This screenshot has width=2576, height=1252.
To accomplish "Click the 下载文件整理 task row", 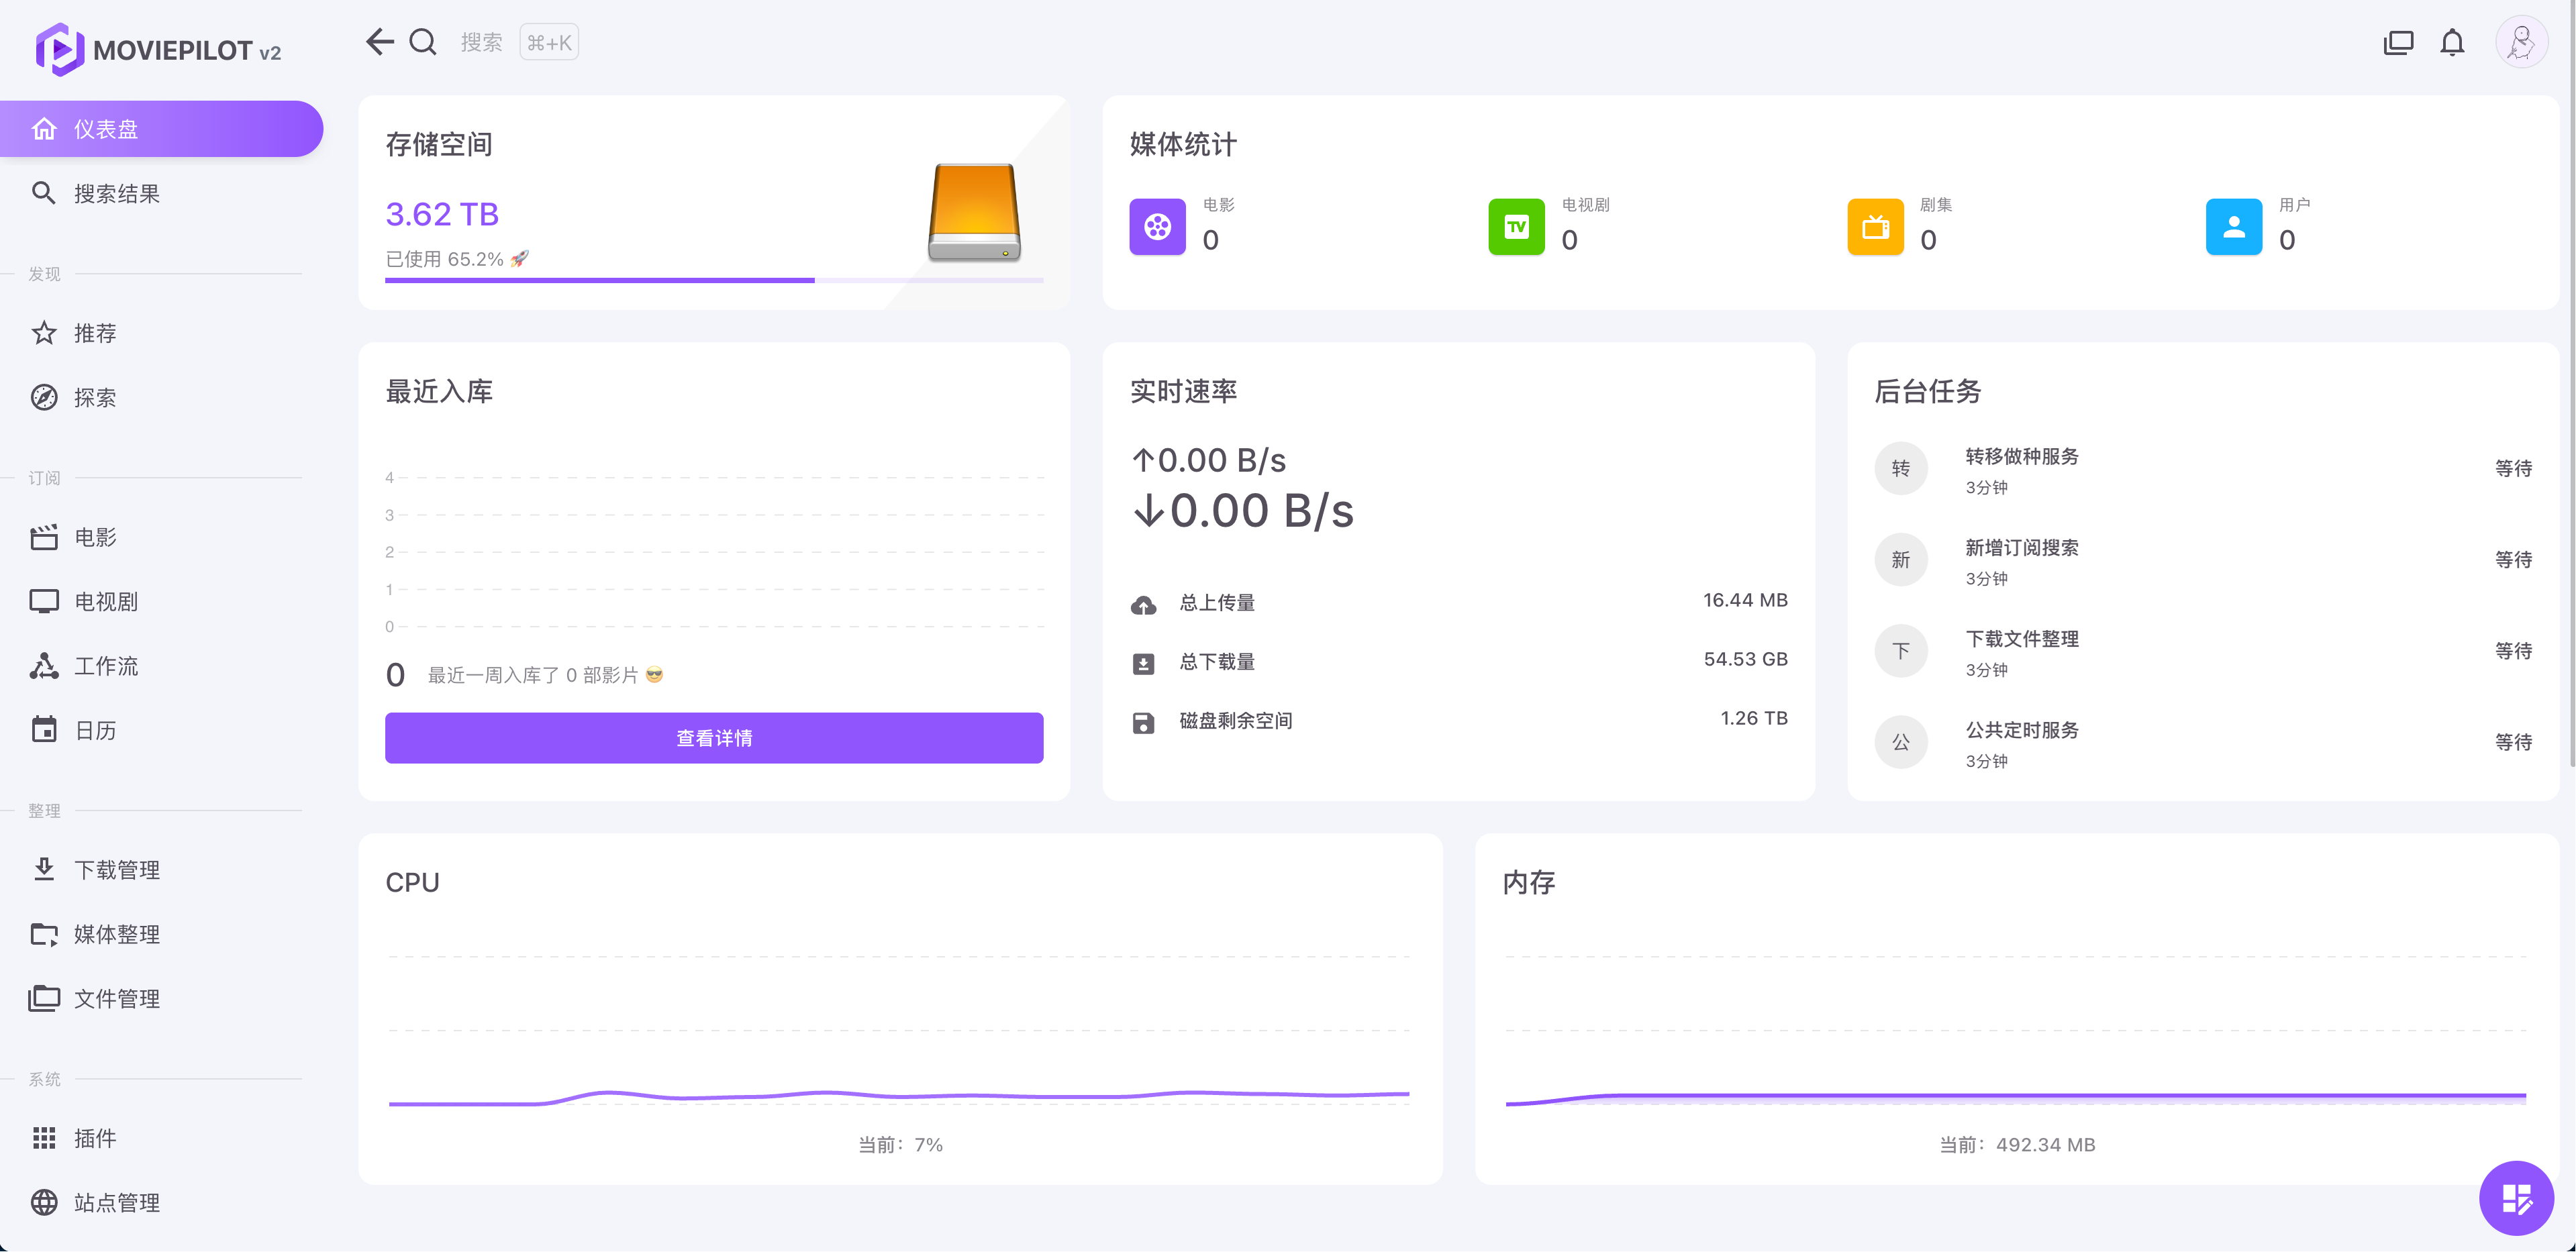I will click(x=2203, y=651).
